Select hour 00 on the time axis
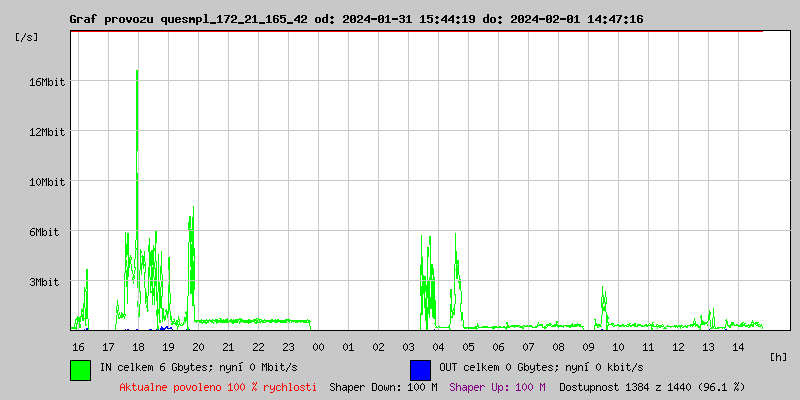 (318, 346)
